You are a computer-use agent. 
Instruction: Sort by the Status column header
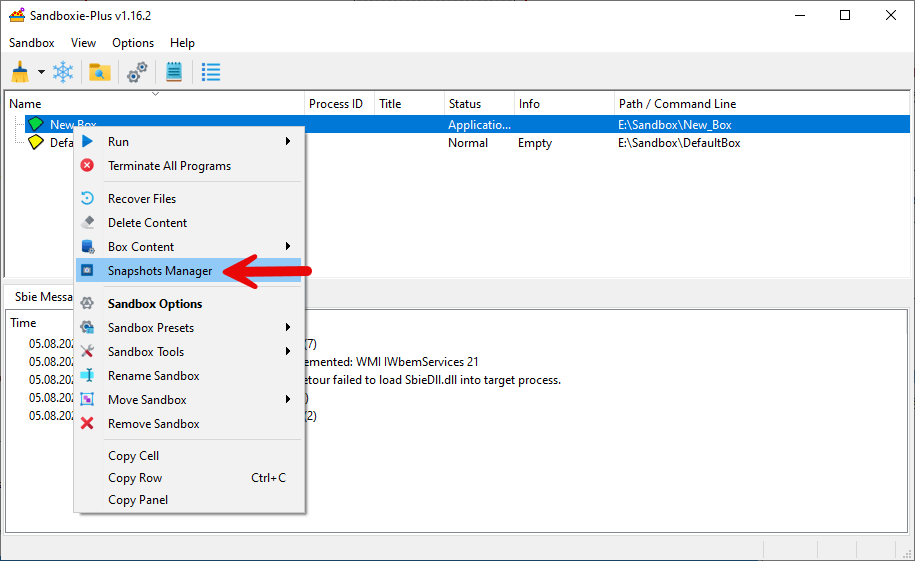tap(479, 103)
